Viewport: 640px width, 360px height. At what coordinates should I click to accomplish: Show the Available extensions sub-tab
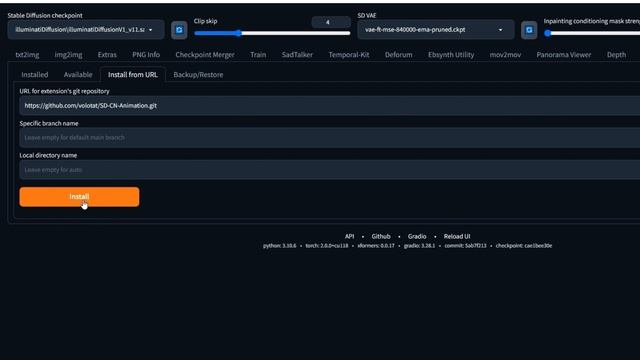click(x=78, y=75)
